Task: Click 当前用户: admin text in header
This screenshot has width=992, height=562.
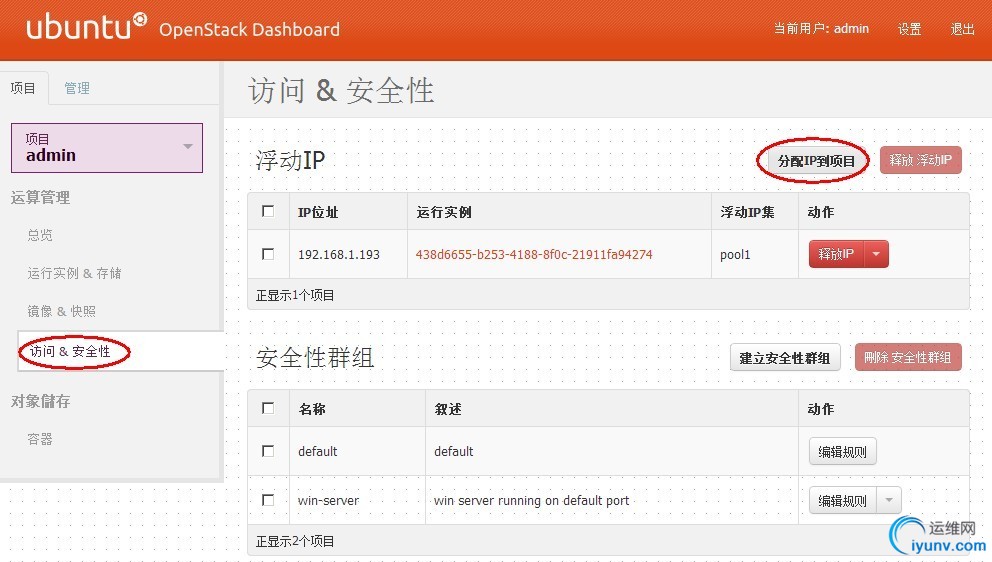Action: pos(821,28)
